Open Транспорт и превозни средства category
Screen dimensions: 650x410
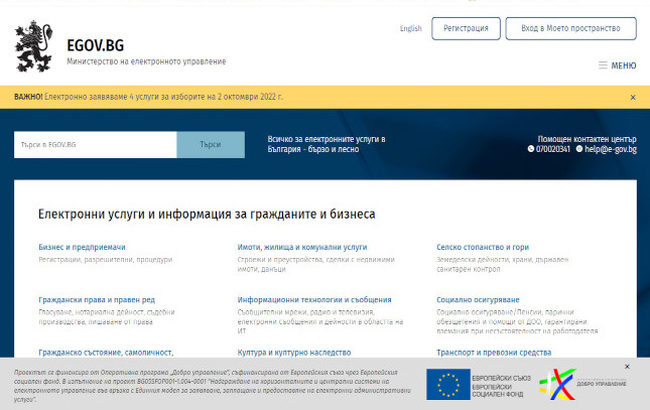coord(494,352)
